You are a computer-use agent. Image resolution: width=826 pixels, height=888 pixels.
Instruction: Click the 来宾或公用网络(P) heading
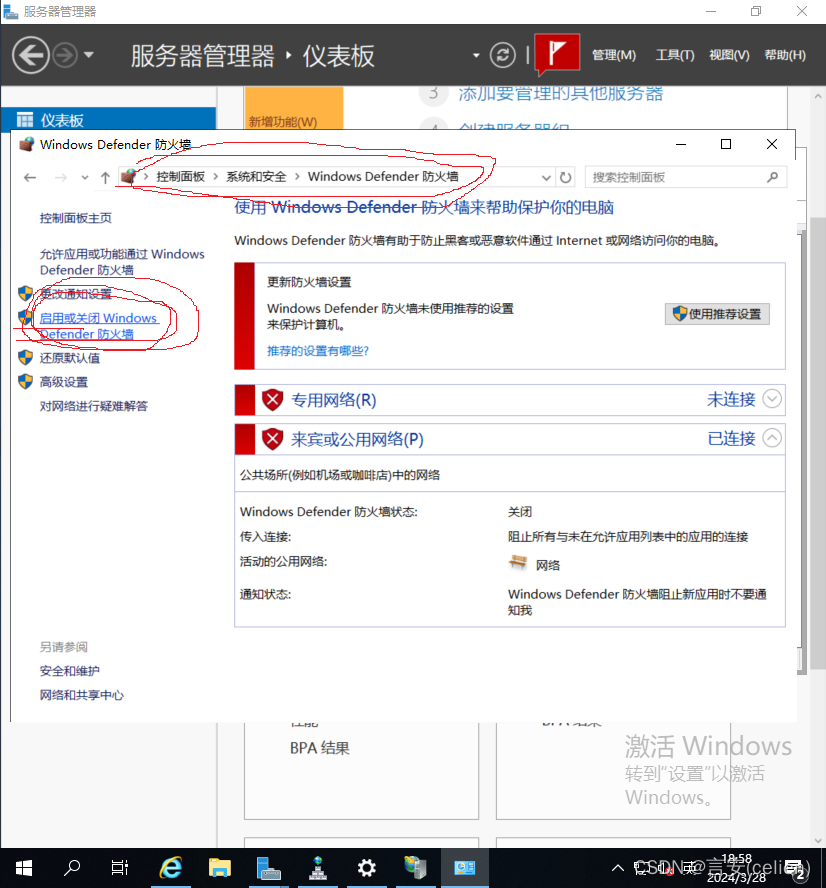coord(357,439)
